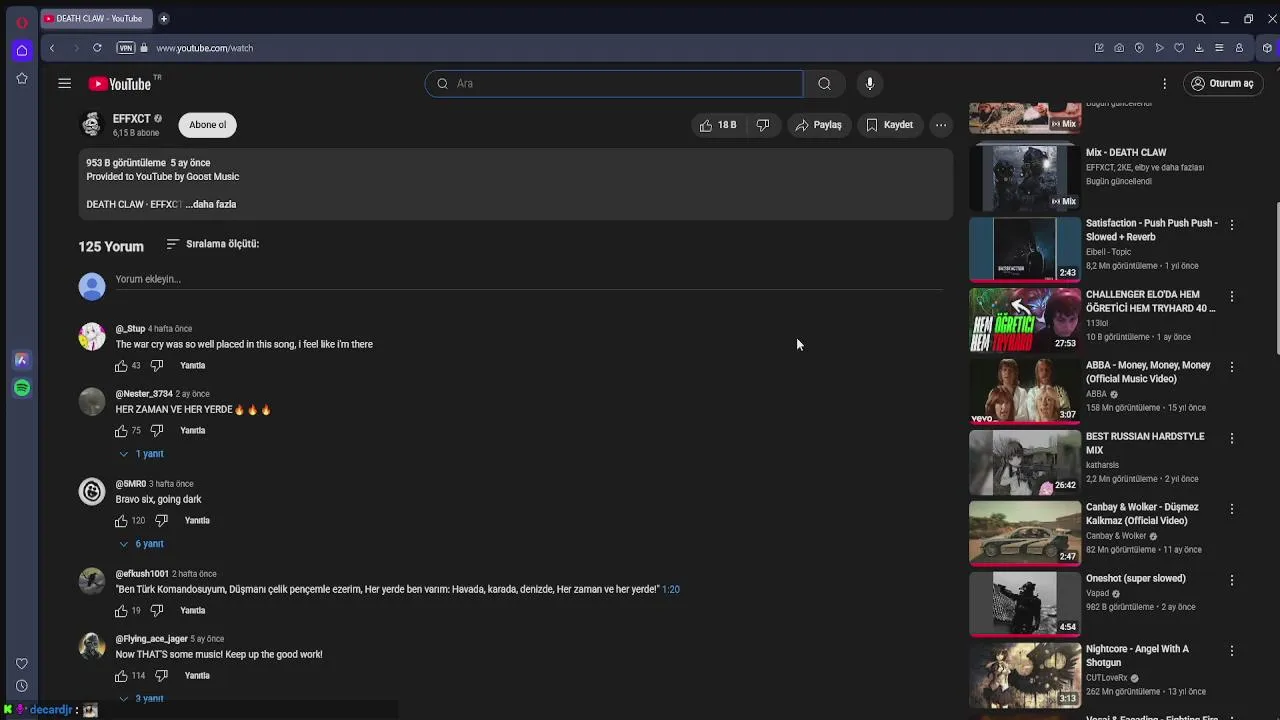This screenshot has height=720, width=1280.
Task: Dislike the @_Stup comment
Action: [157, 366]
